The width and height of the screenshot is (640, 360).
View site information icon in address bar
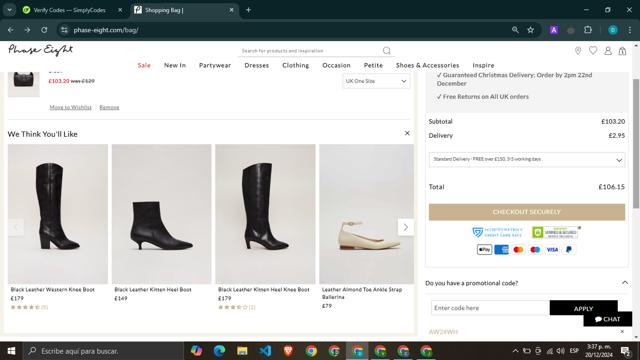point(64,30)
